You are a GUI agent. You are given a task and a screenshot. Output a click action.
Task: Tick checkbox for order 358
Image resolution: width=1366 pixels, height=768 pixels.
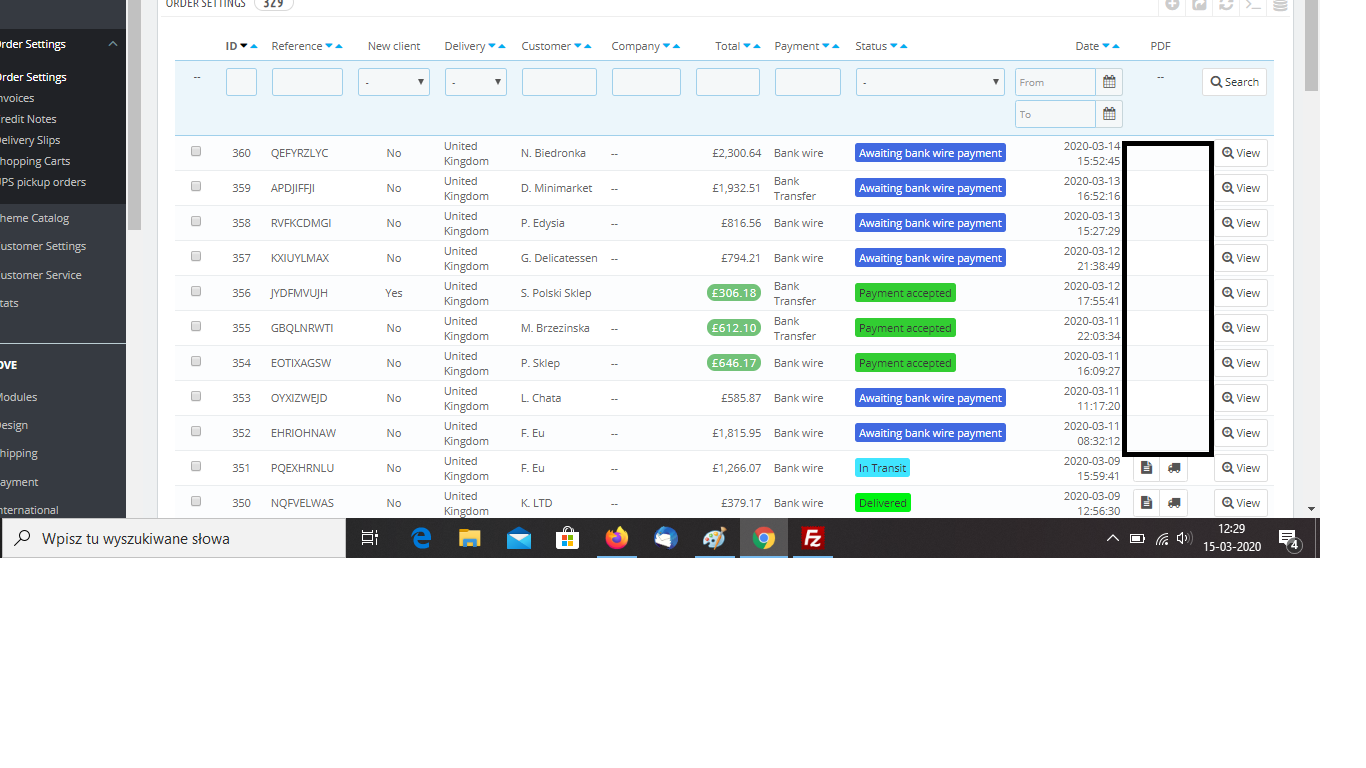point(196,221)
